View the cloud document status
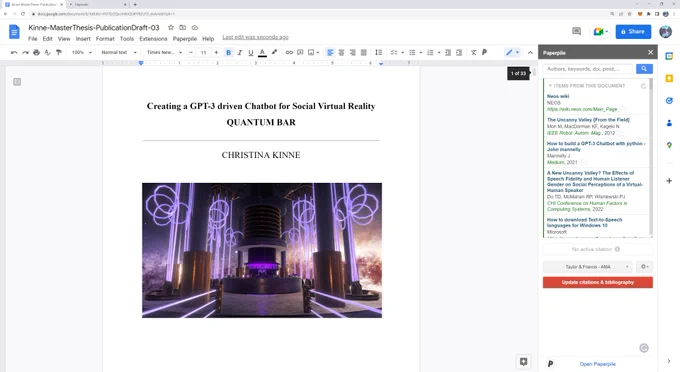This screenshot has width=680, height=372. pos(195,27)
